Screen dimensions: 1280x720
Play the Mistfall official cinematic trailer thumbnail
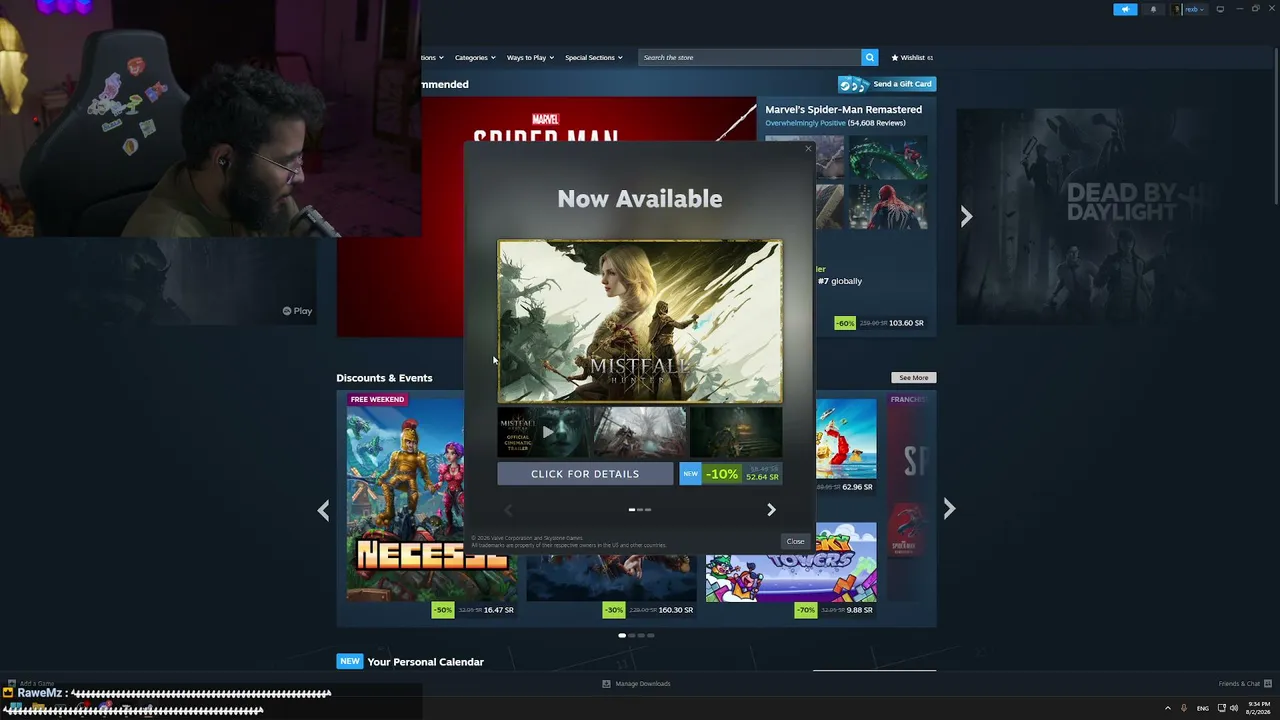point(544,432)
